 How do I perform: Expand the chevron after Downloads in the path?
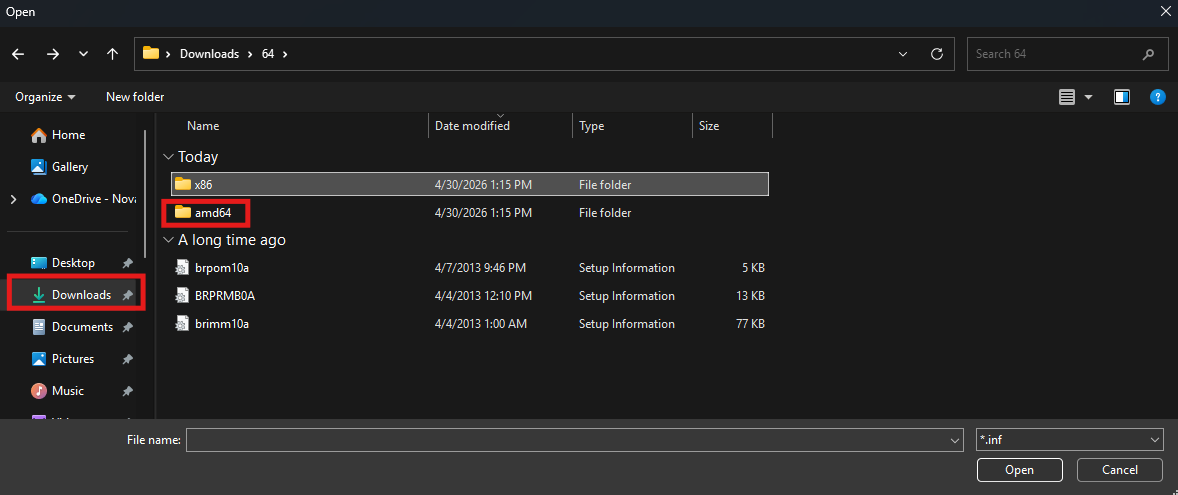[x=250, y=54]
